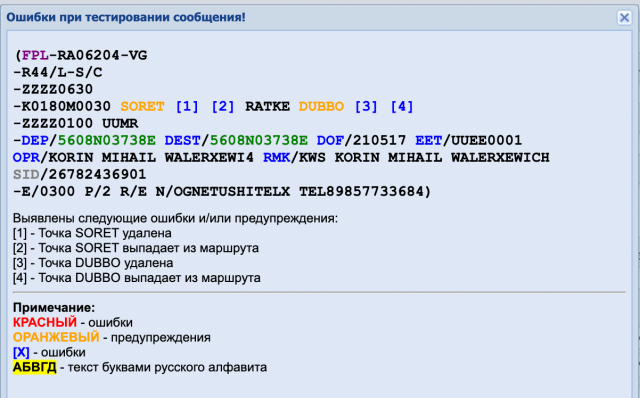Click green coordinates after DEP/

(107, 140)
